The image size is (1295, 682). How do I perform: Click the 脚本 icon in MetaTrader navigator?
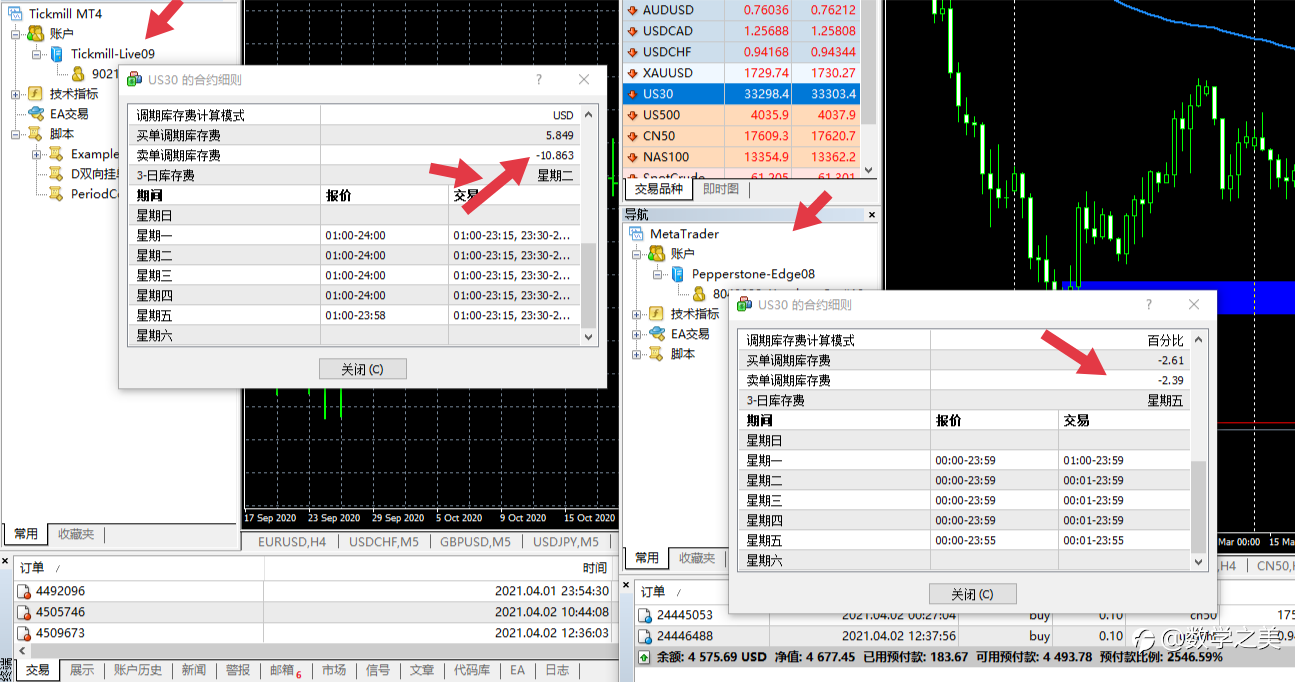(657, 354)
